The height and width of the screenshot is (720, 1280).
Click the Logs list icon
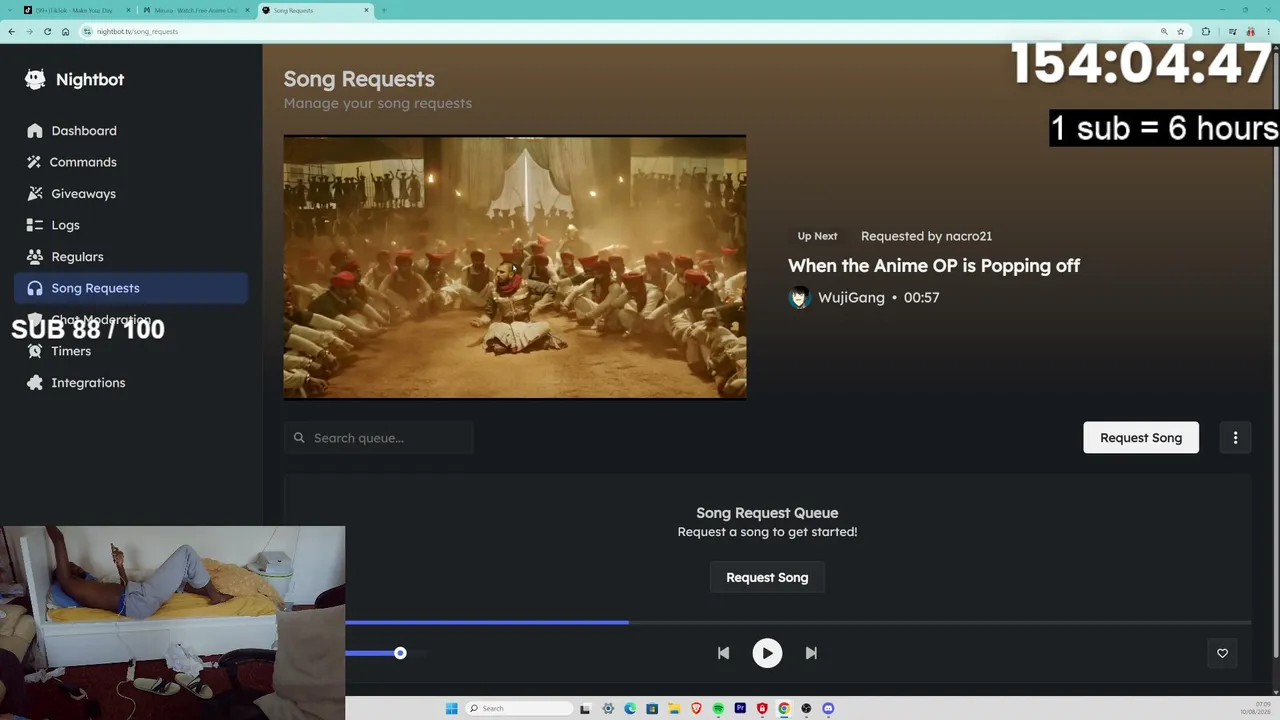(x=35, y=225)
